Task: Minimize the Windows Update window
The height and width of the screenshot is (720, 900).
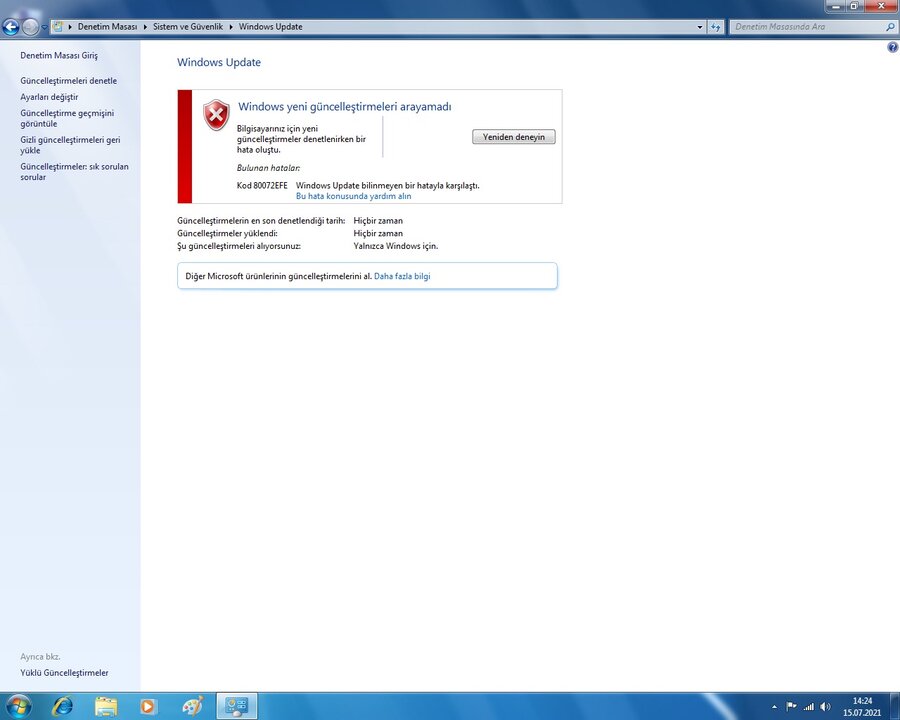Action: [835, 6]
